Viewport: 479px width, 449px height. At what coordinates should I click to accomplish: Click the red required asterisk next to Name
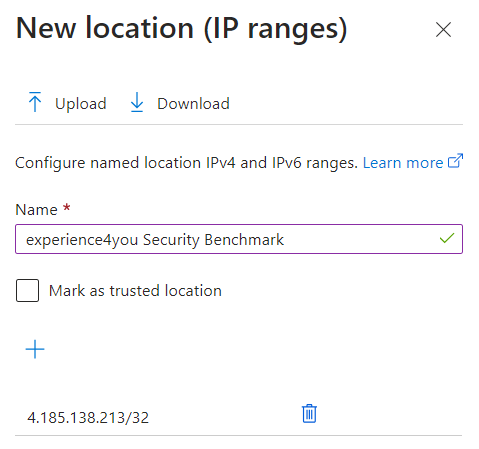tap(67, 208)
